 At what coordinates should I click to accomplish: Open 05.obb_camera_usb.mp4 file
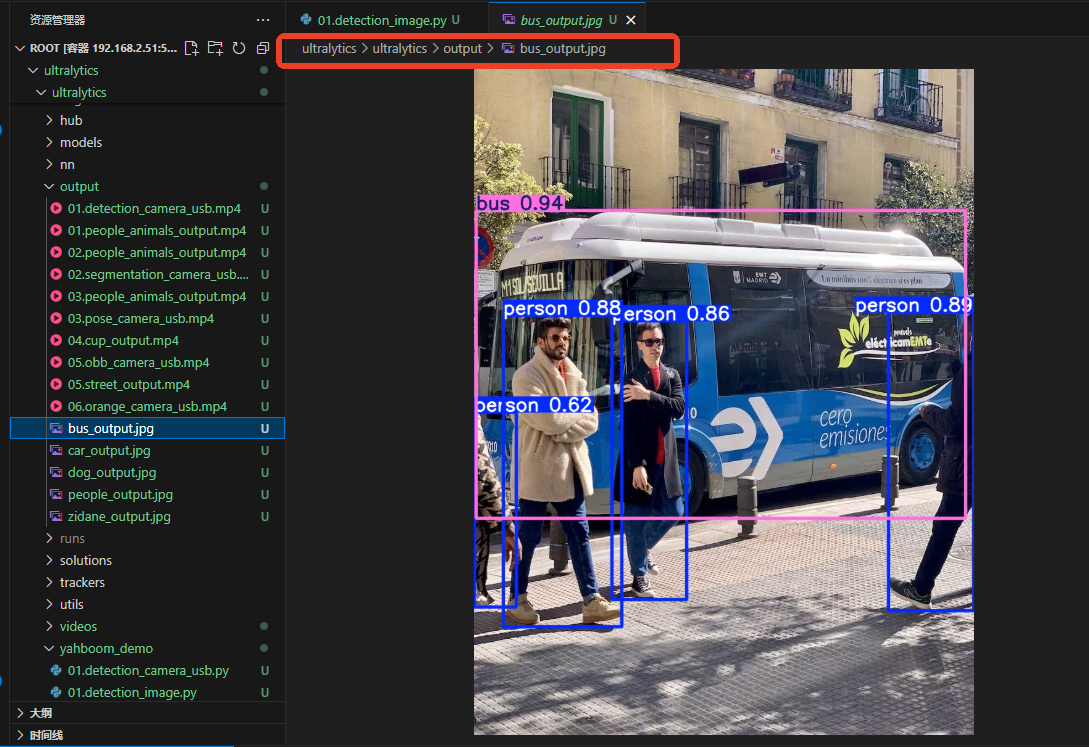click(x=147, y=362)
